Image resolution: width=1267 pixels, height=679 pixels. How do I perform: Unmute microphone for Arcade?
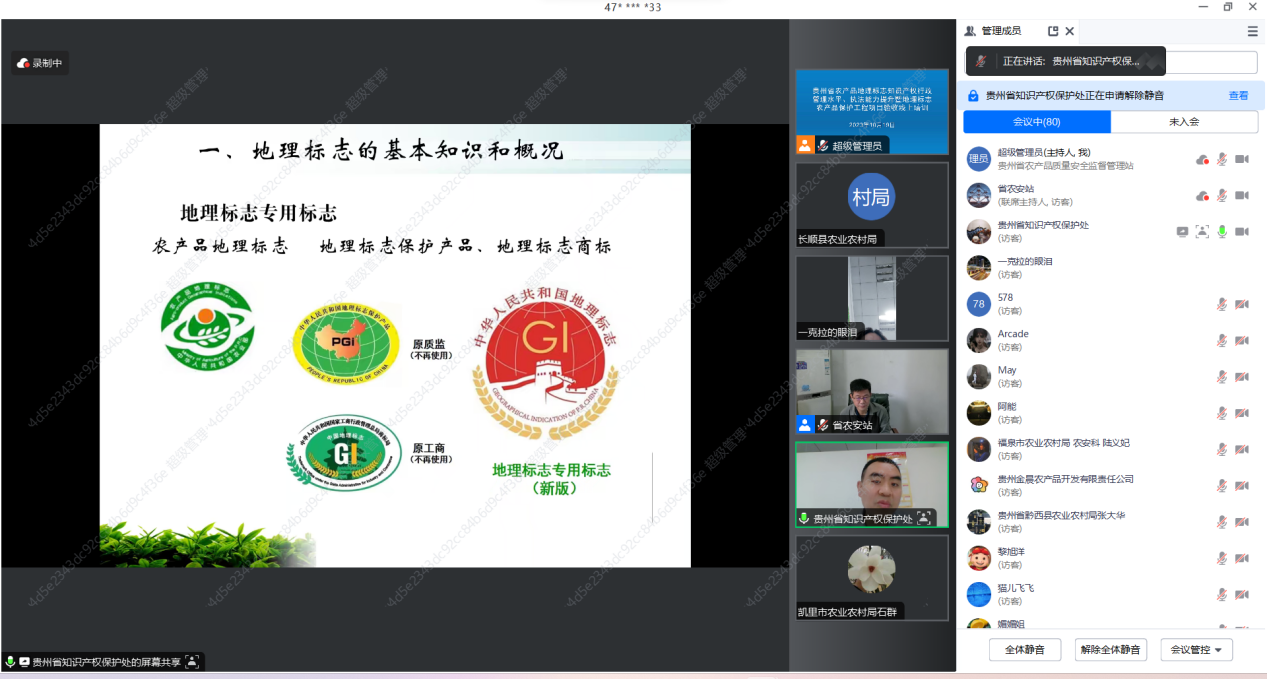[1222, 340]
